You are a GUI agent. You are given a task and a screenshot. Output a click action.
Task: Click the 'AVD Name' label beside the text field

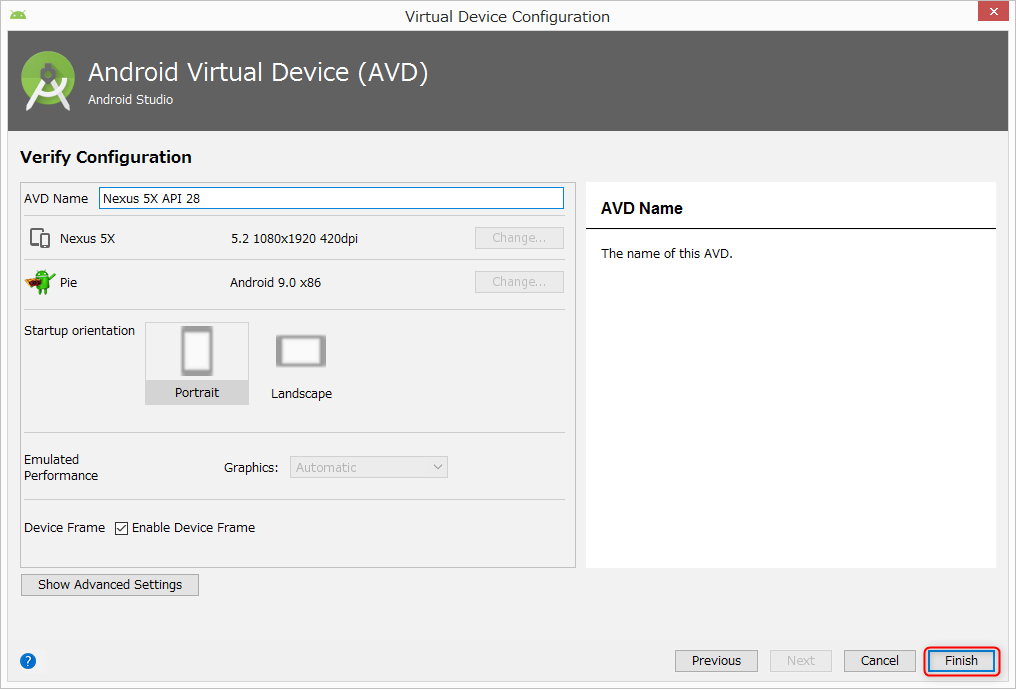[x=56, y=198]
